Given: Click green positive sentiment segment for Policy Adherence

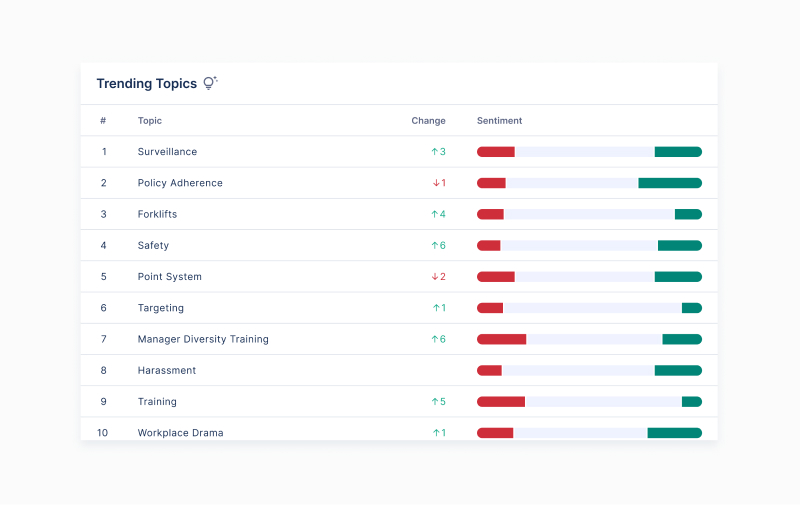Looking at the screenshot, I should point(670,183).
